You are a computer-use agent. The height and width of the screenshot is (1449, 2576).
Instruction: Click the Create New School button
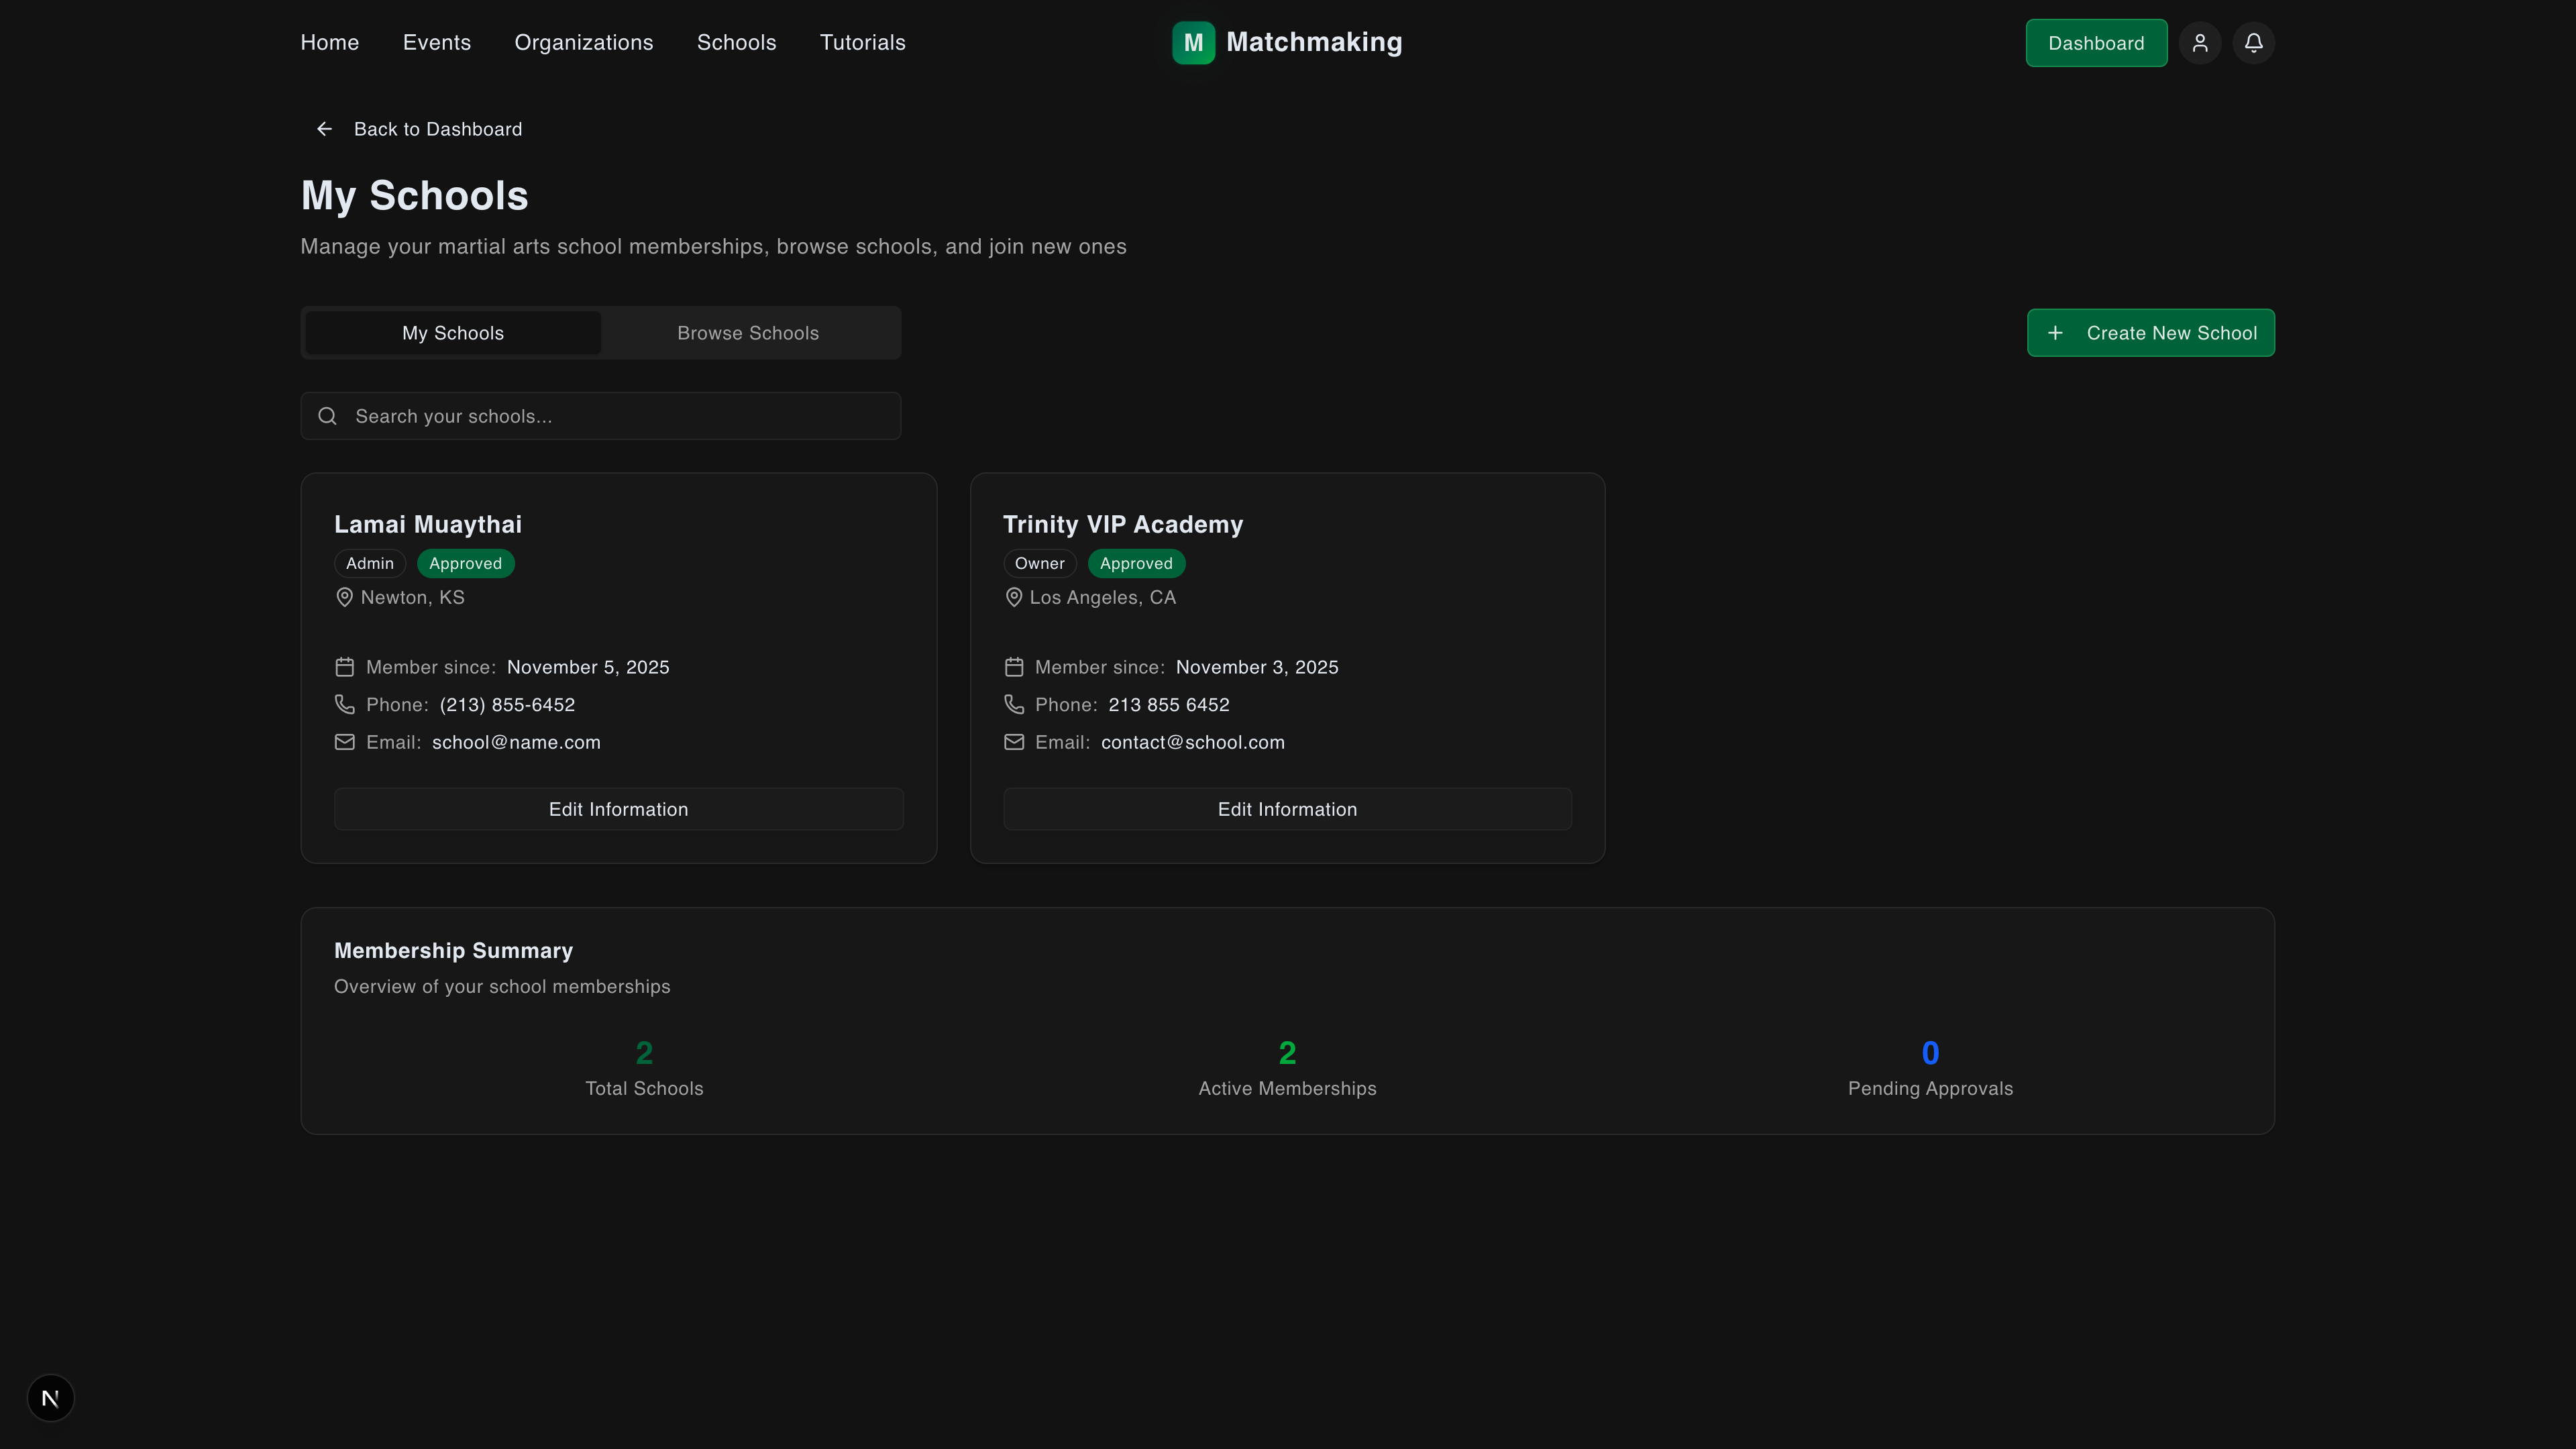(2151, 333)
